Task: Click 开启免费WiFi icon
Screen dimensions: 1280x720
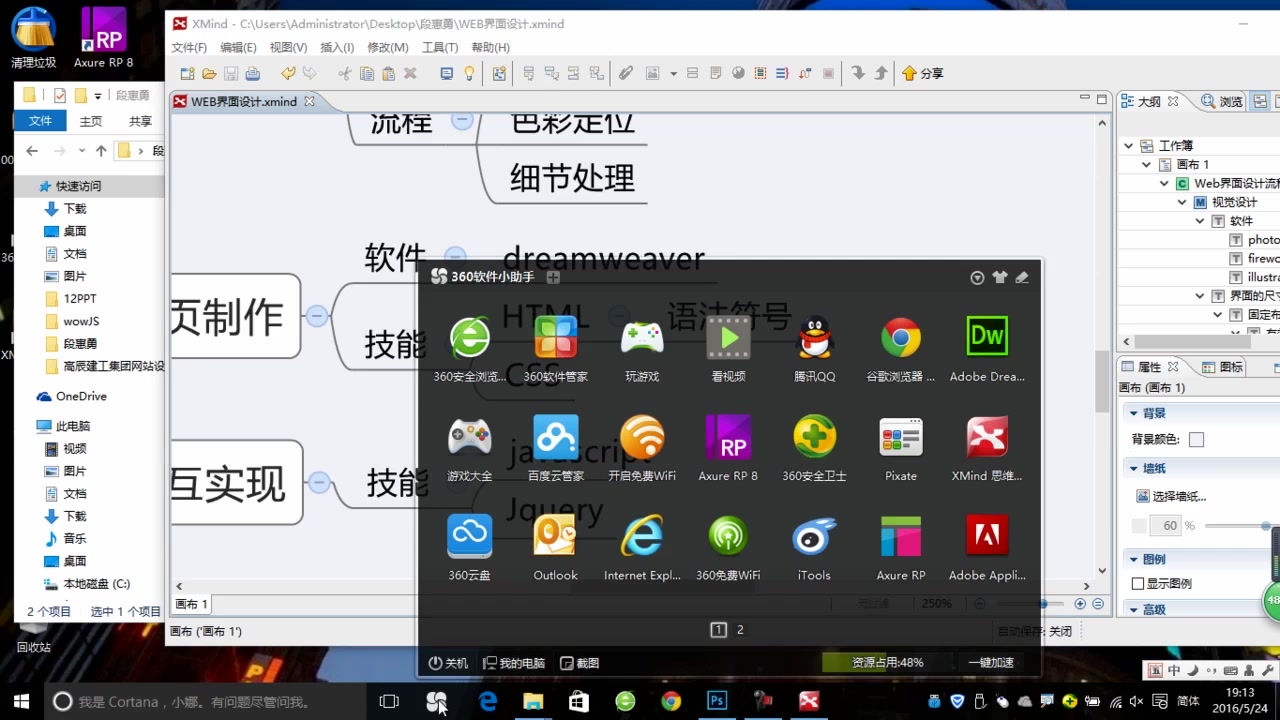Action: (x=642, y=448)
